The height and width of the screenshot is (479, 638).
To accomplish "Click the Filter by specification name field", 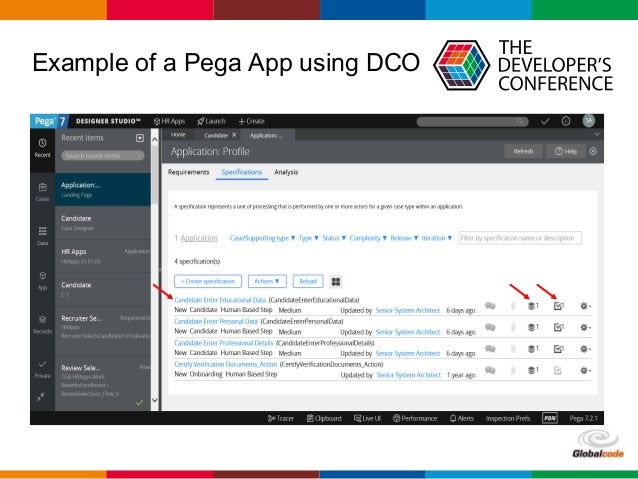I will (520, 238).
